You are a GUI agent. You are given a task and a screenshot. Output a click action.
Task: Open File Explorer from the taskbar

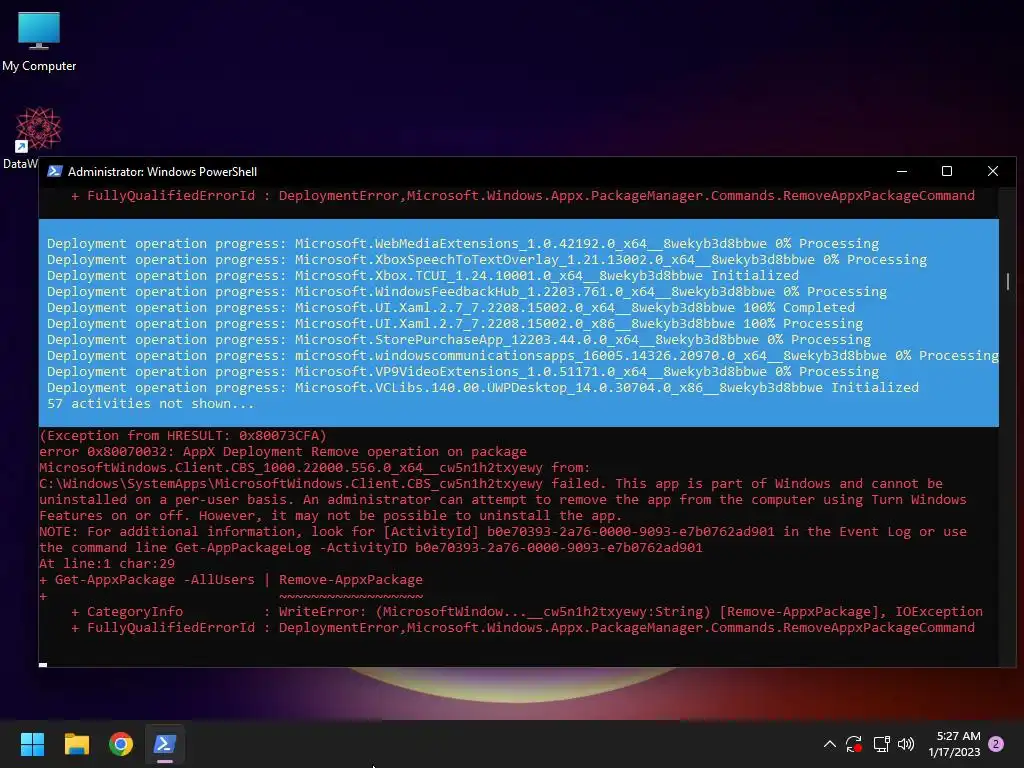pyautogui.click(x=76, y=744)
